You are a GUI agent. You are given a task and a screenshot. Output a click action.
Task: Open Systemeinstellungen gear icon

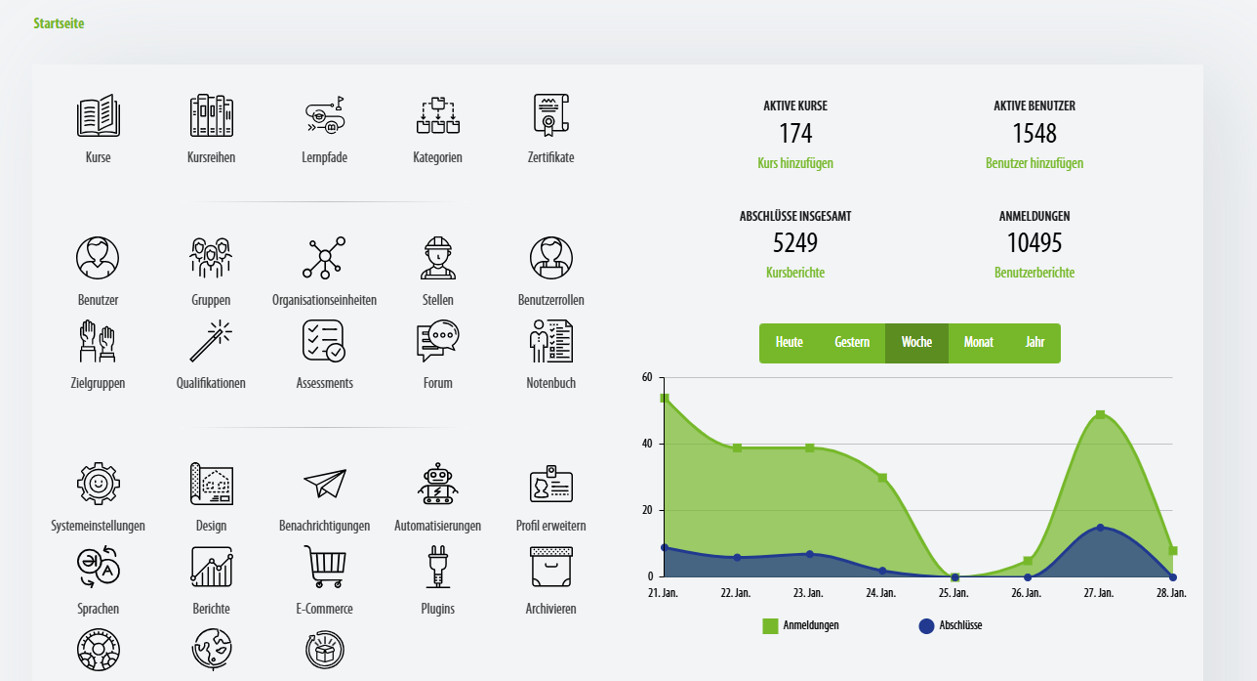pyautogui.click(x=98, y=484)
